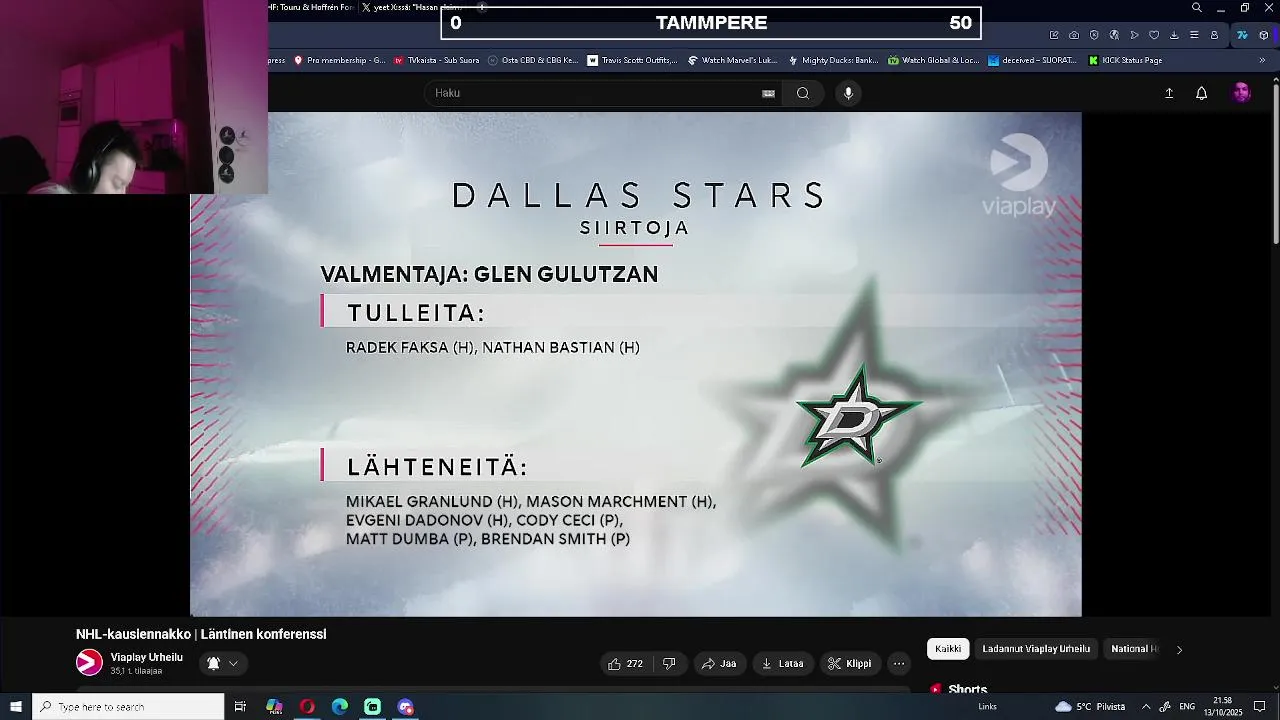
Task: Open the browser profile person icon
Action: [x=1214, y=35]
